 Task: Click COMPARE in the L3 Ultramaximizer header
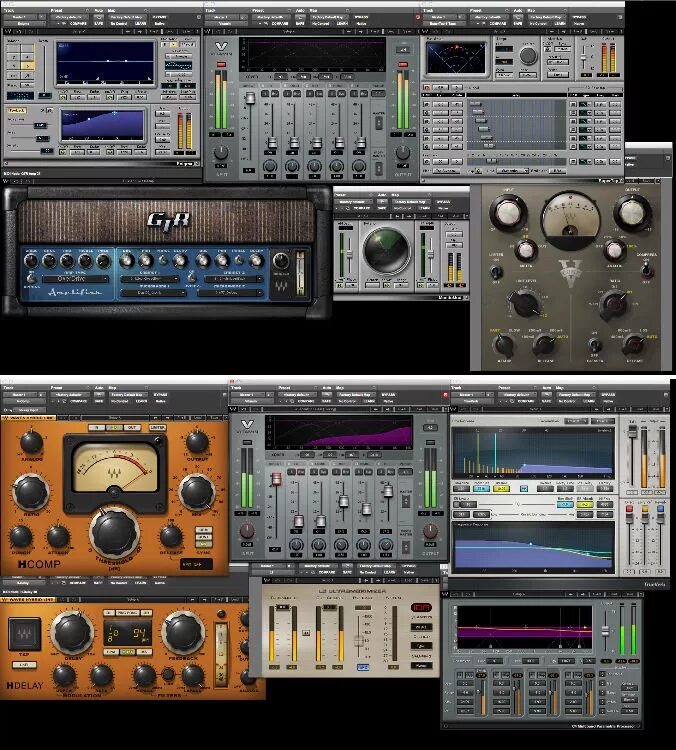tap(327, 573)
